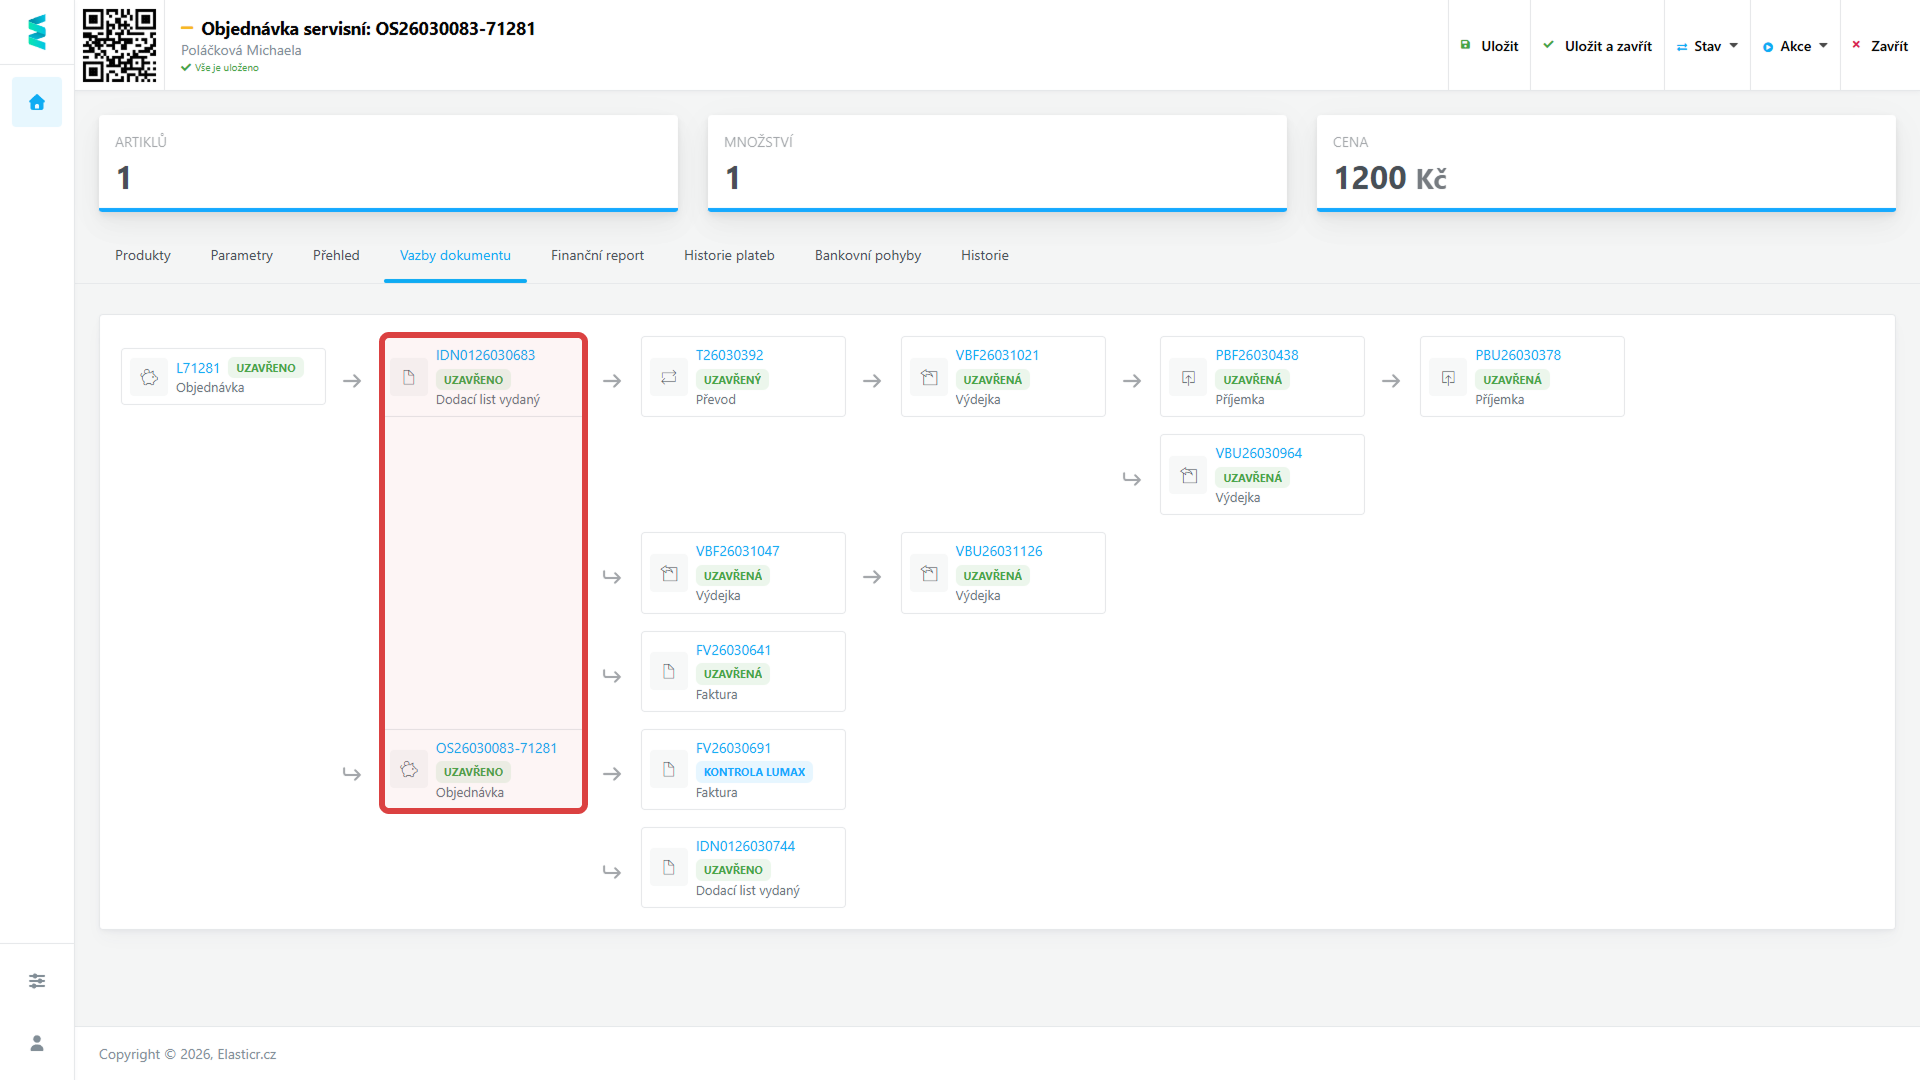This screenshot has width=1920, height=1080.
Task: Open issue slip VBF26031021 link
Action: pos(997,355)
